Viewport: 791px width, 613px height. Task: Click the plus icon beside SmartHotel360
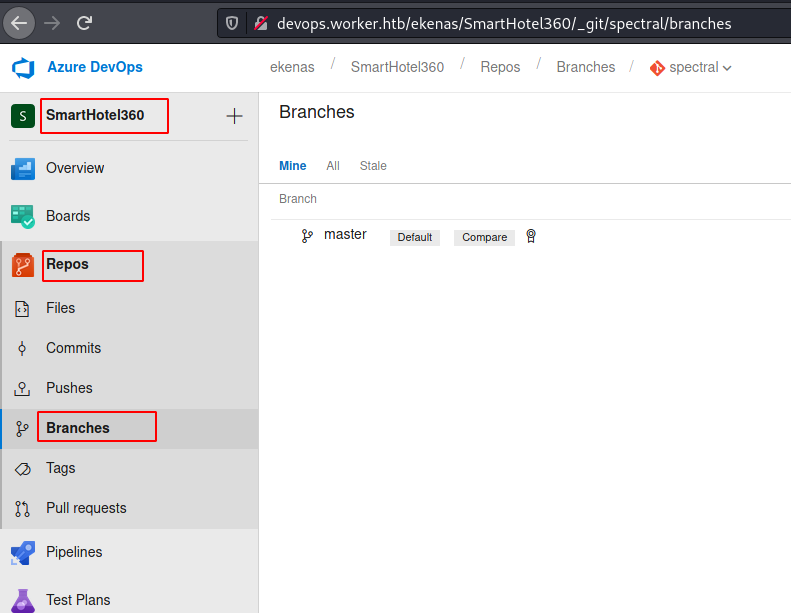pos(234,116)
